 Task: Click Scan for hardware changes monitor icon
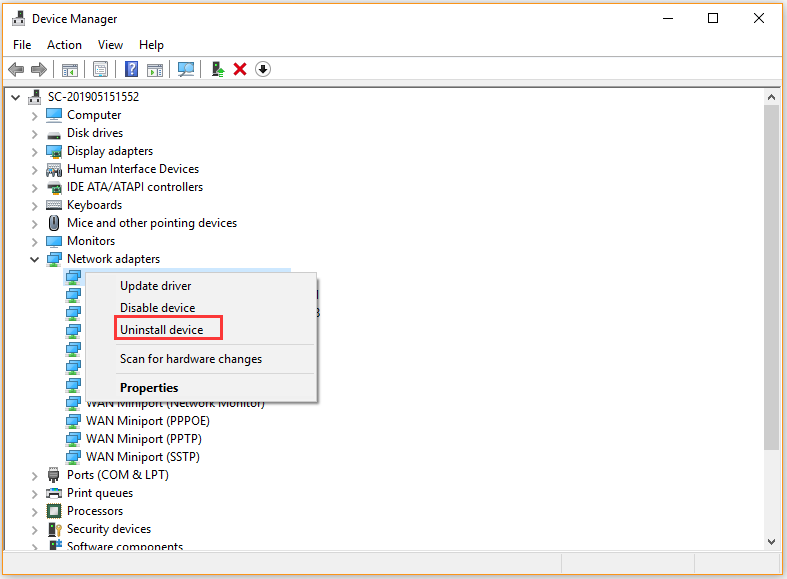186,69
